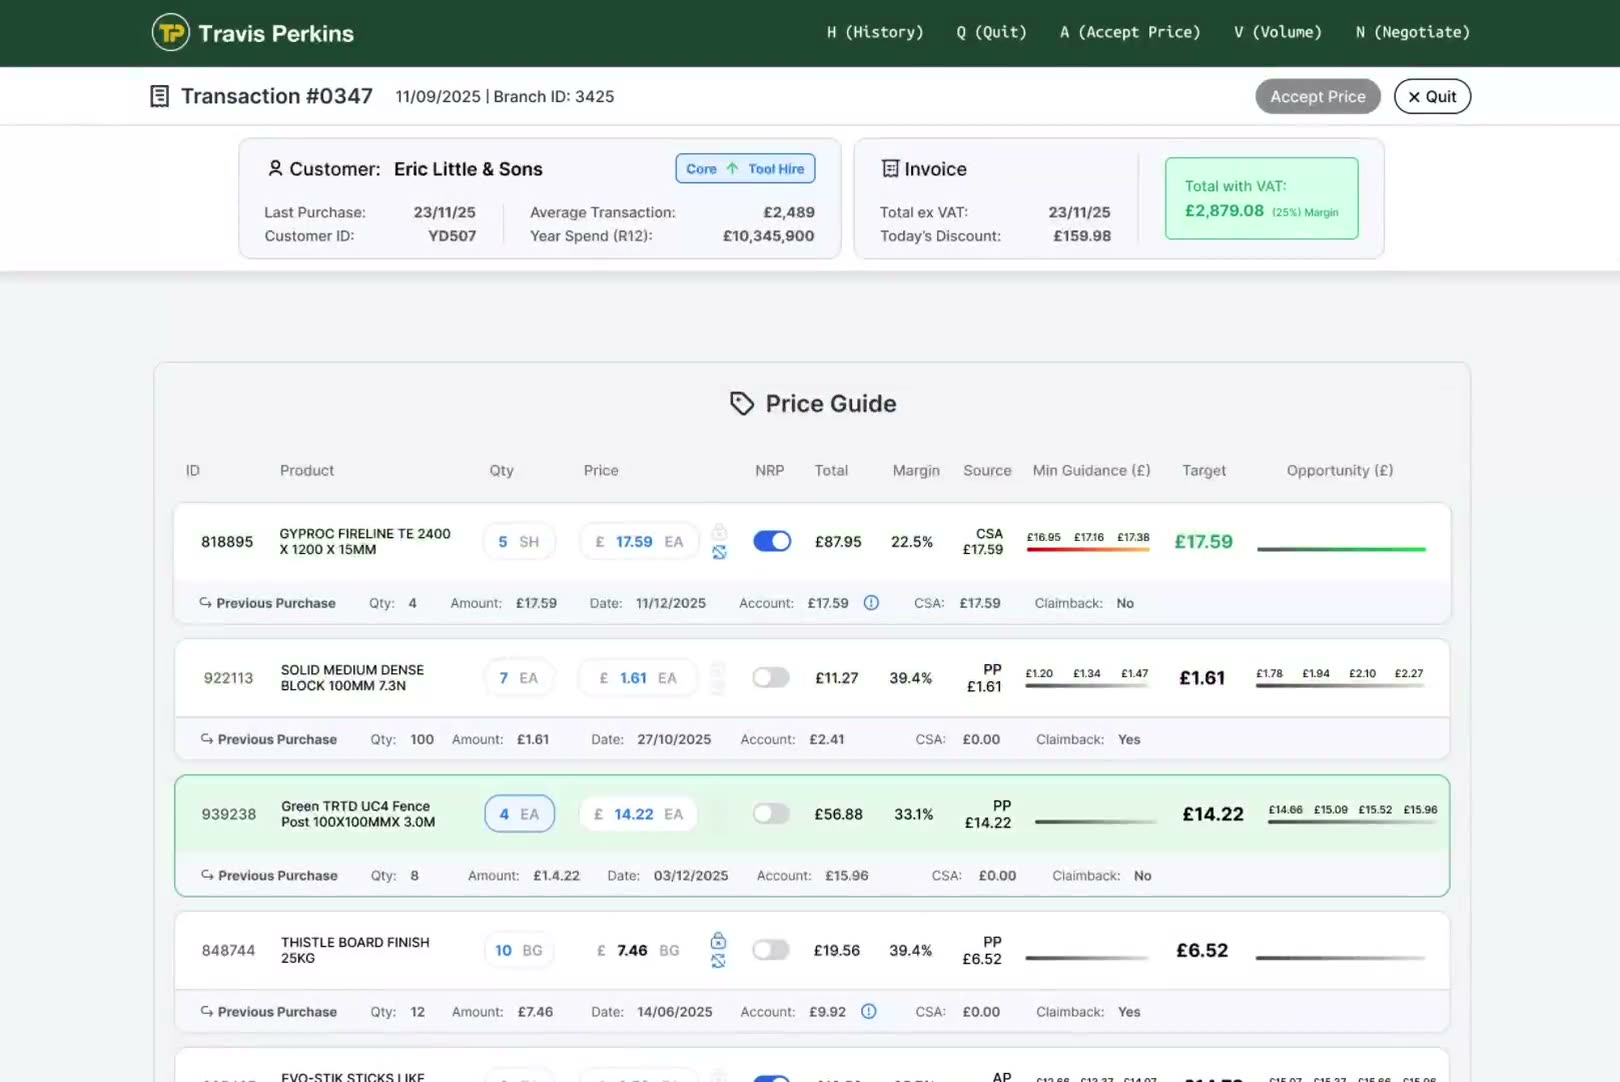Click the Opportunity (£) column header
This screenshot has height=1082, width=1620.
[x=1340, y=470]
